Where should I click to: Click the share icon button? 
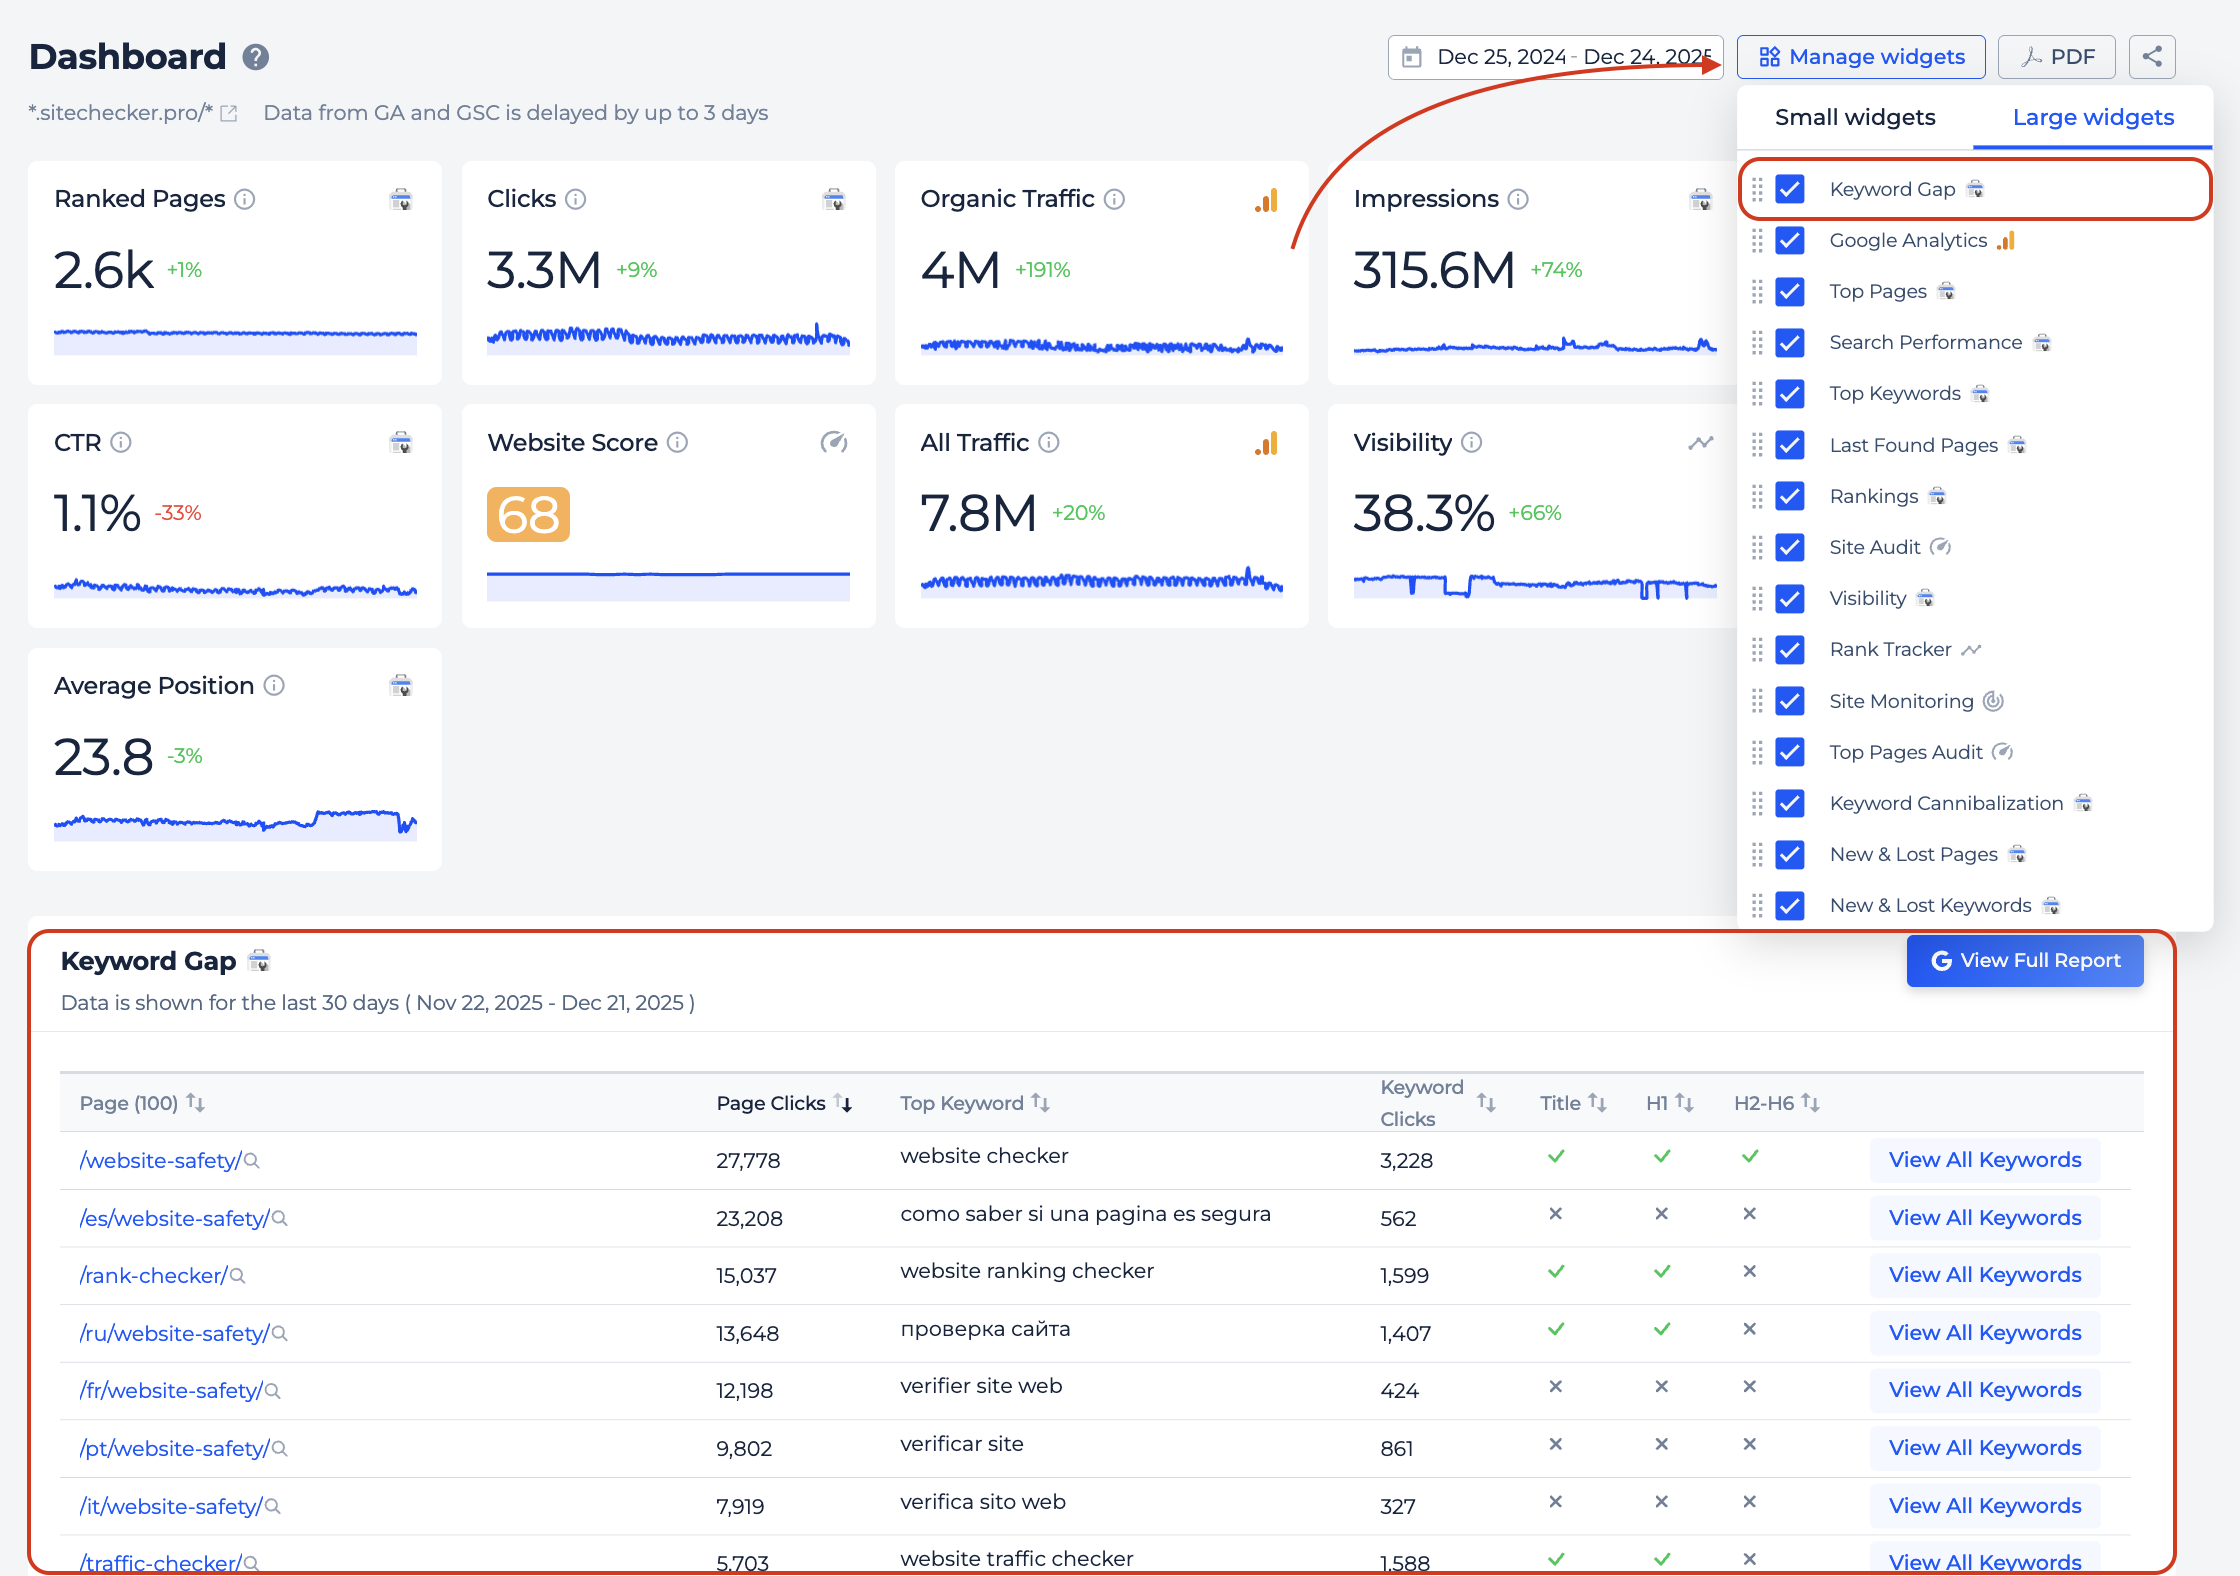(x=2152, y=57)
